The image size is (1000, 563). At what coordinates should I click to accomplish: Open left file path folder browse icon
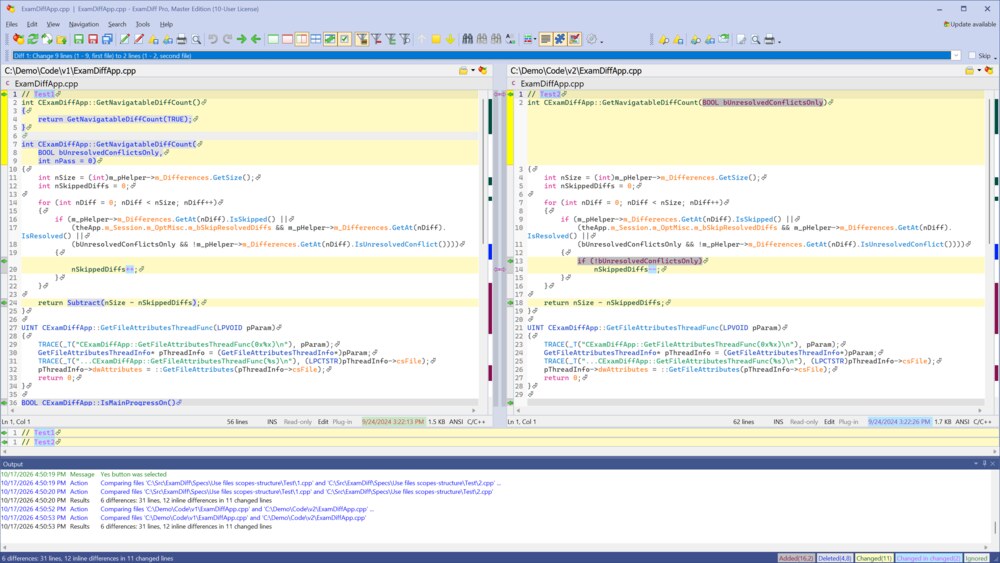(463, 71)
